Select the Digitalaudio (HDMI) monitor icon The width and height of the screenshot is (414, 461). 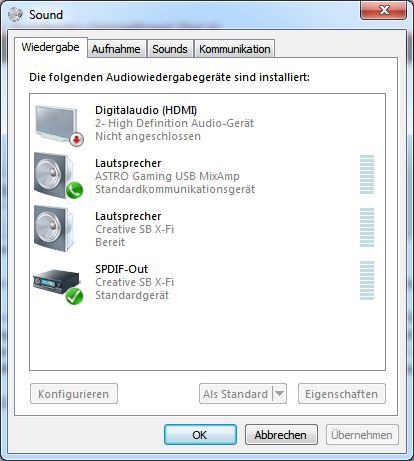pyautogui.click(x=58, y=125)
